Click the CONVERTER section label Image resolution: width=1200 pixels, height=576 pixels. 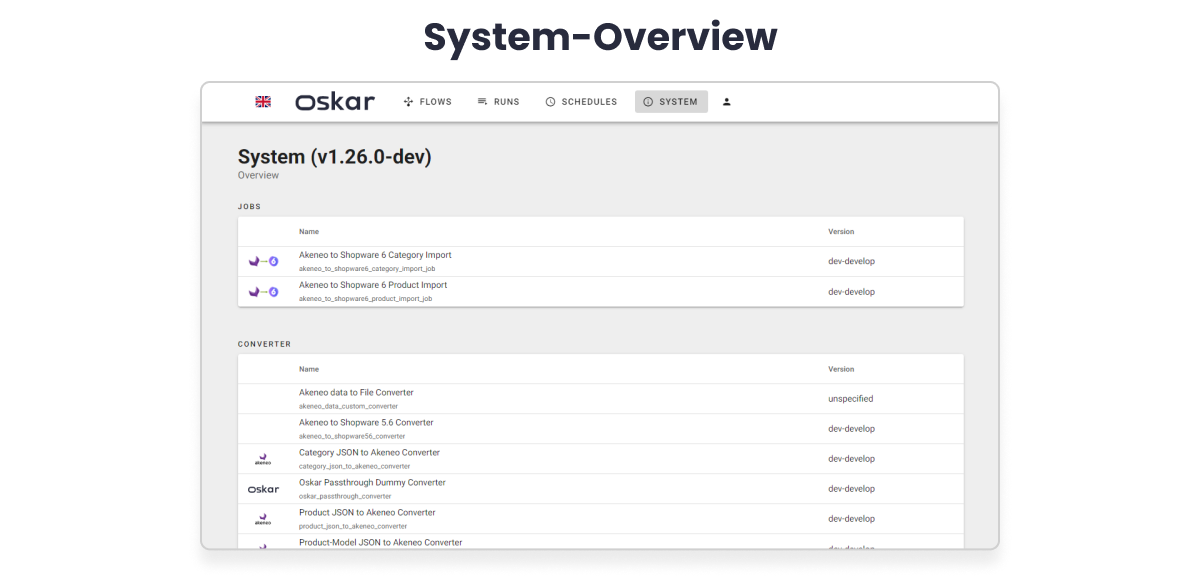click(265, 344)
